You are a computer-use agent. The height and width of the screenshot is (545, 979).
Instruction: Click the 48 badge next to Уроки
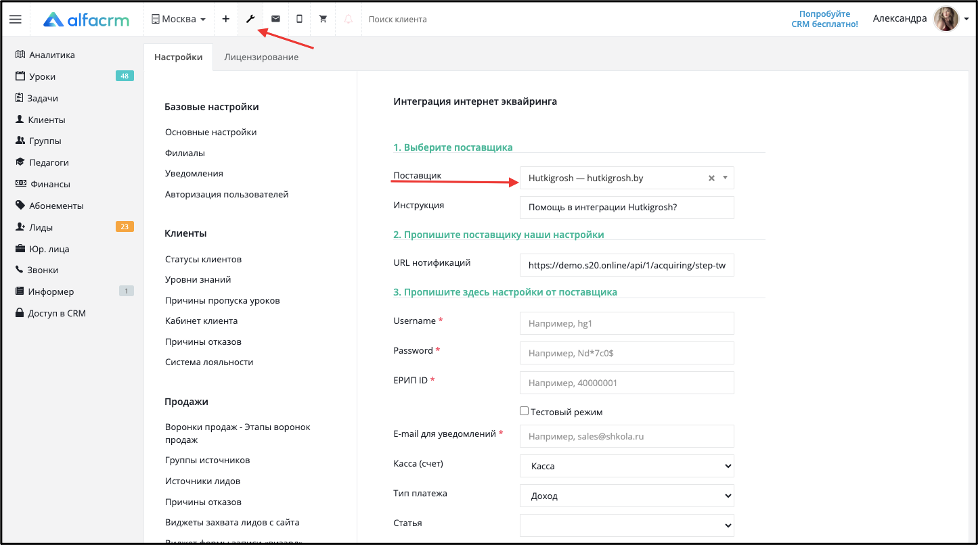(125, 76)
